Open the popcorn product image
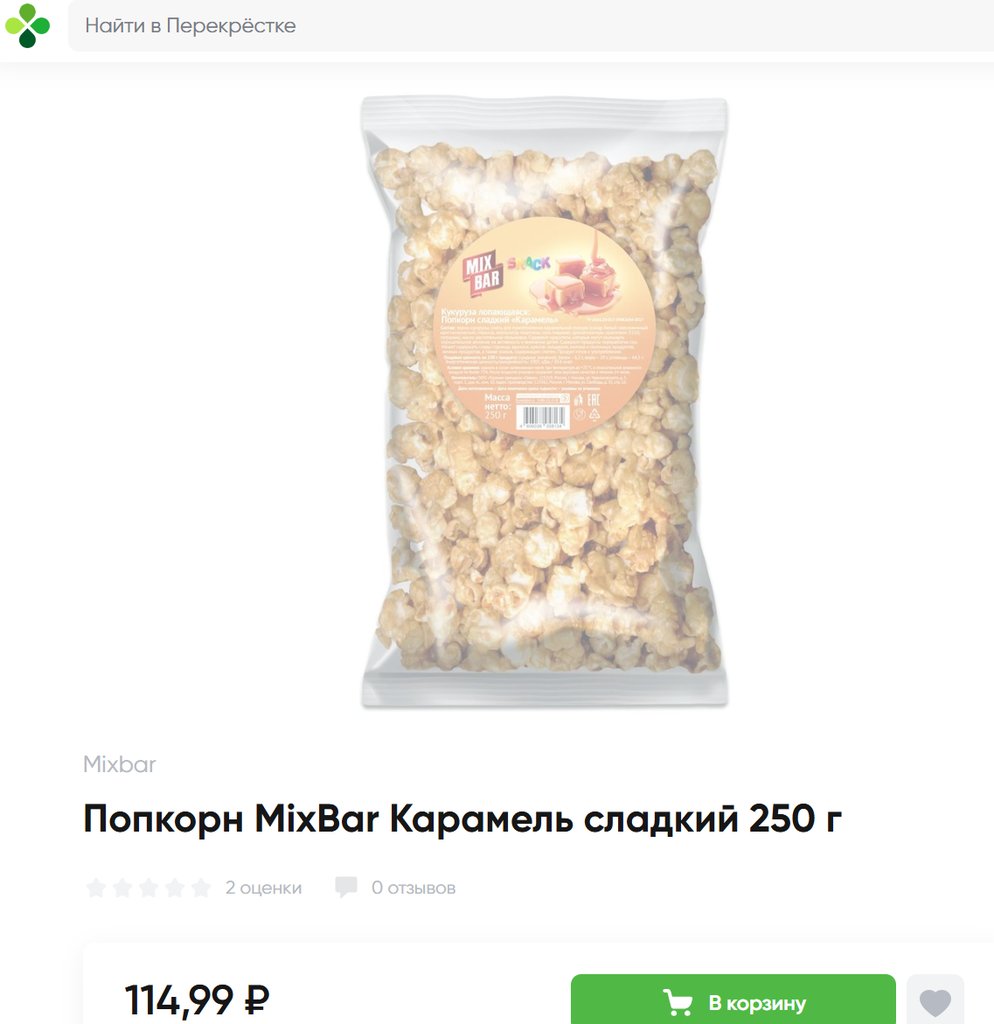The height and width of the screenshot is (1024, 994). pyautogui.click(x=545, y=402)
